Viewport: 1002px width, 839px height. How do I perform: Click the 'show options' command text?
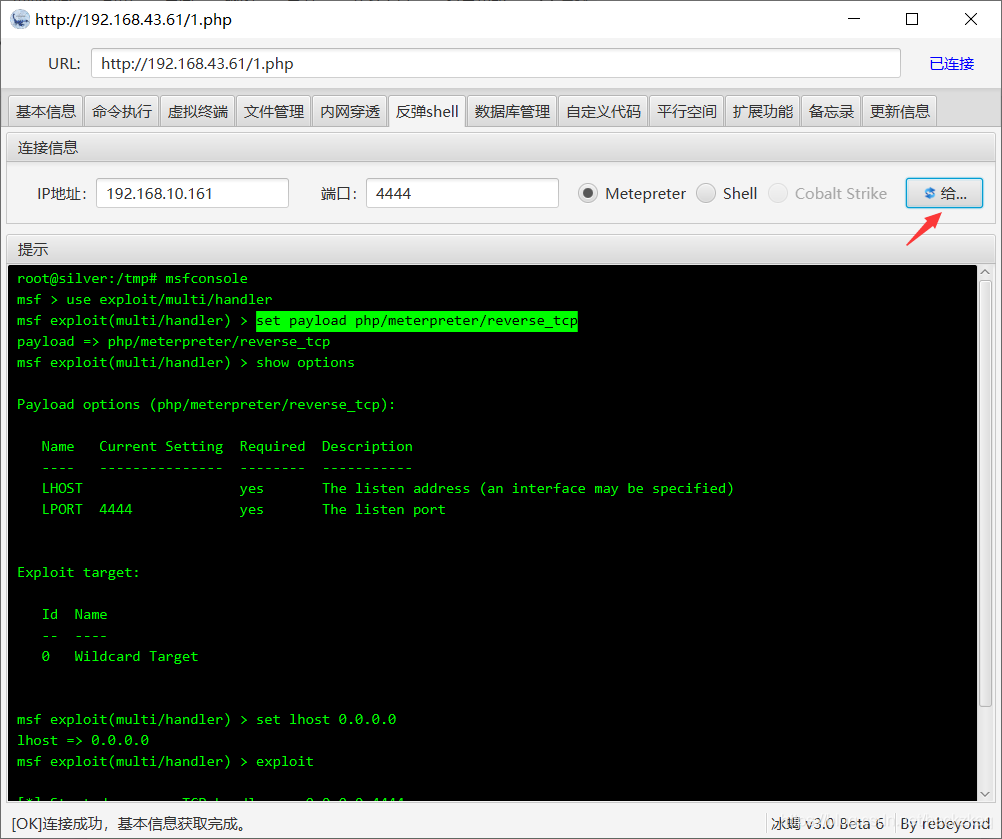[x=305, y=362]
